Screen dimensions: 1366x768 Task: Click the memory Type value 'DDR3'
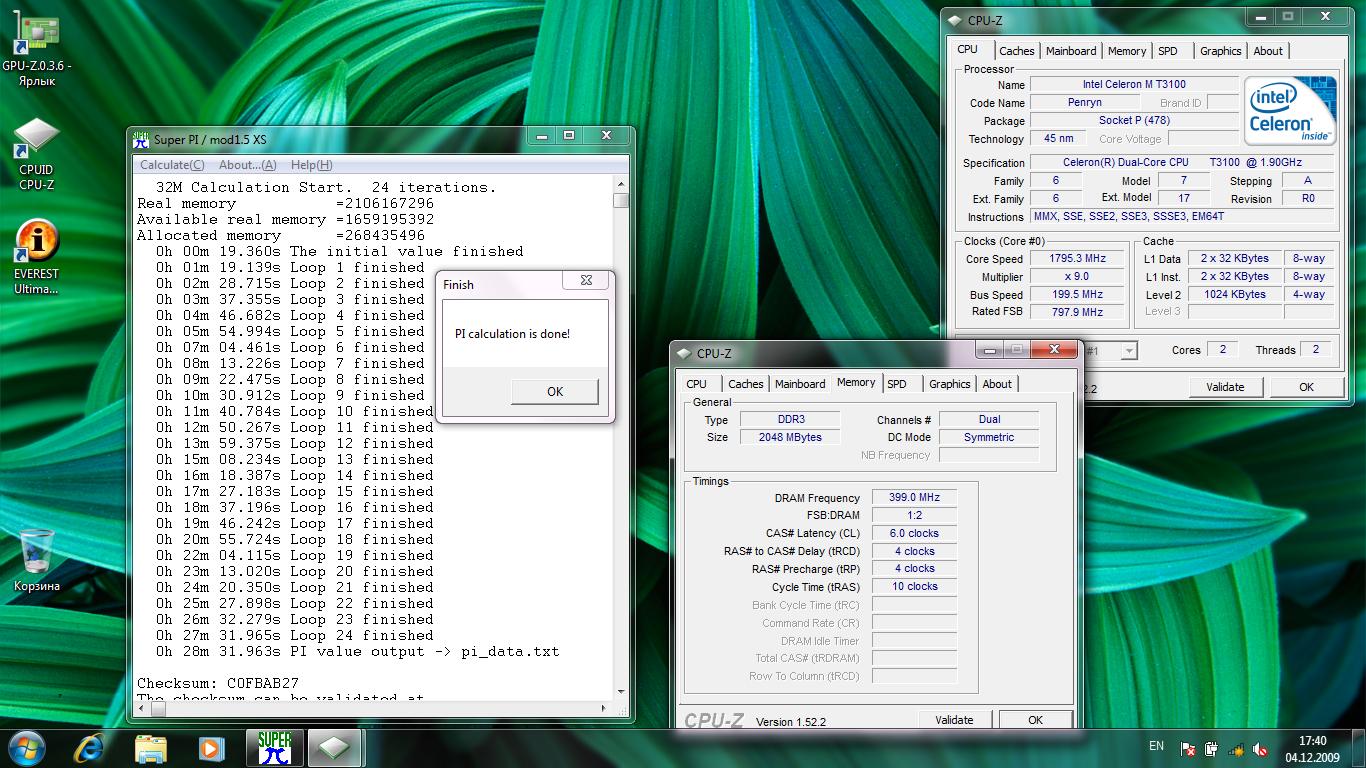coord(791,420)
